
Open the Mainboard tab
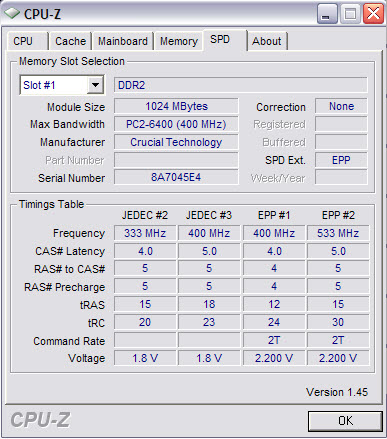pyautogui.click(x=123, y=41)
